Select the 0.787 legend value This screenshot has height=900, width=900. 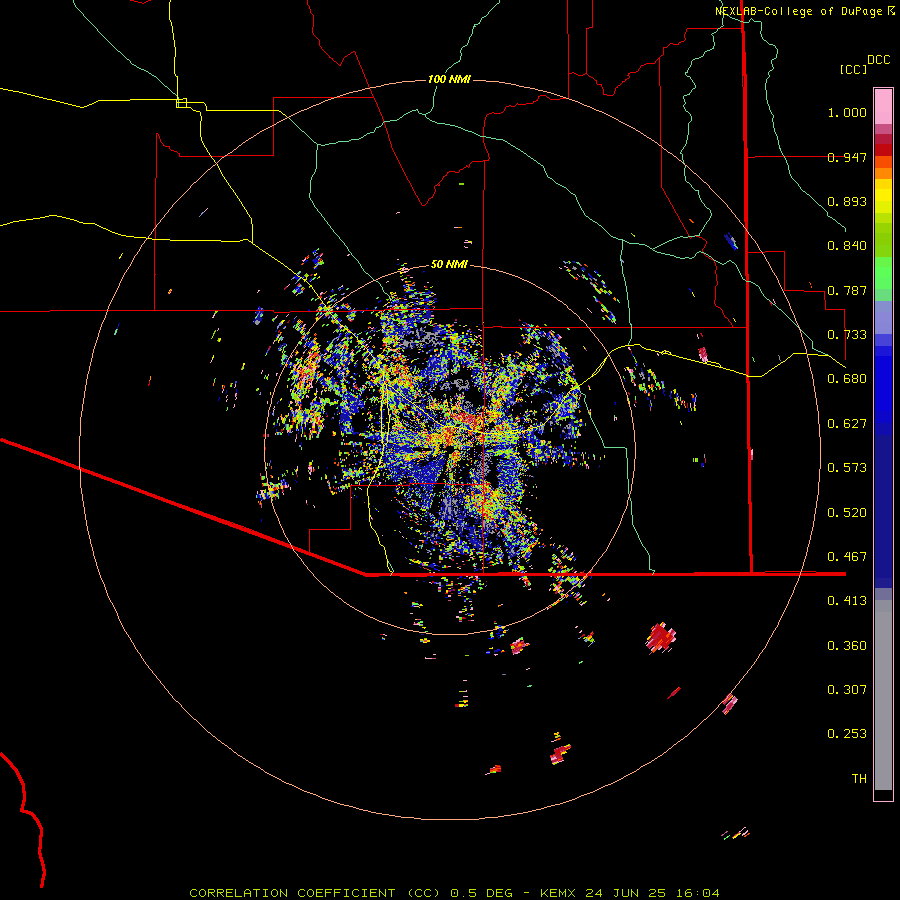pyautogui.click(x=847, y=290)
